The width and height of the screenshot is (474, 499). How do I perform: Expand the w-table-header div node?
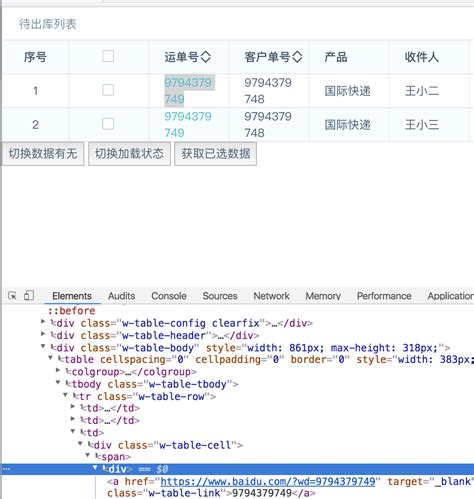coord(43,334)
